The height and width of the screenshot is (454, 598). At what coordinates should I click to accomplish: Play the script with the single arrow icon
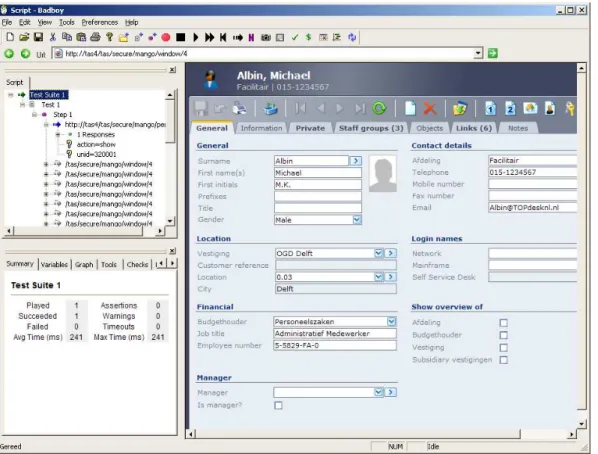[x=196, y=37]
